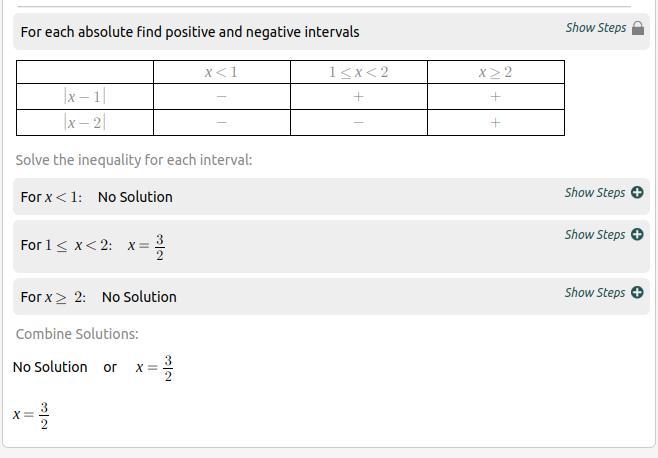Select the 1≤x<2 column header in the table
This screenshot has height=458, width=658.
click(x=358, y=72)
